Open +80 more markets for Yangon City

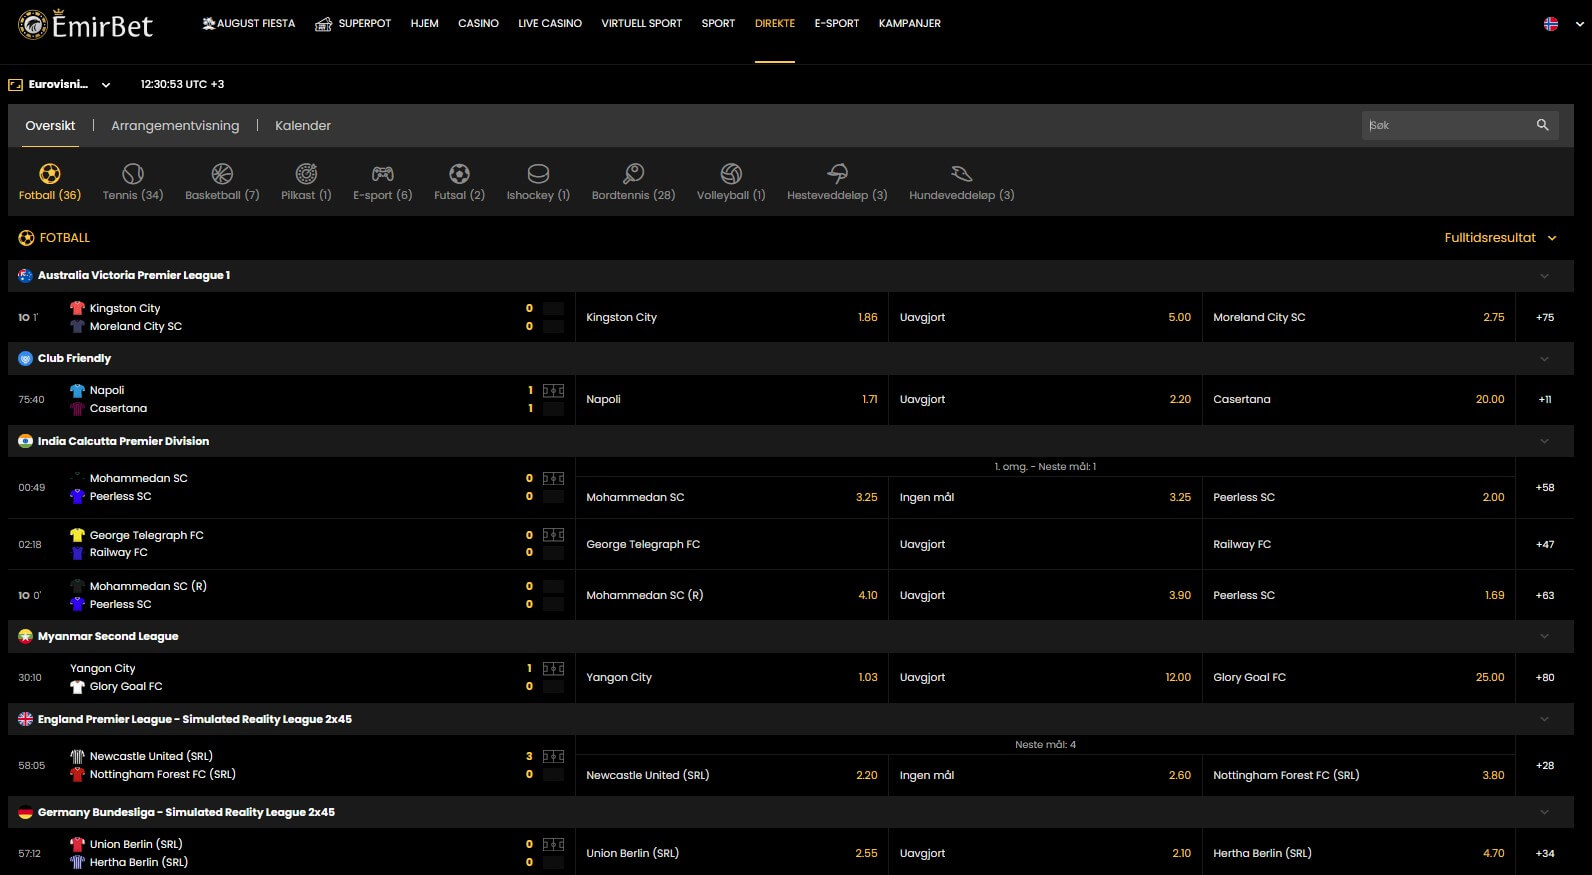[x=1545, y=678]
